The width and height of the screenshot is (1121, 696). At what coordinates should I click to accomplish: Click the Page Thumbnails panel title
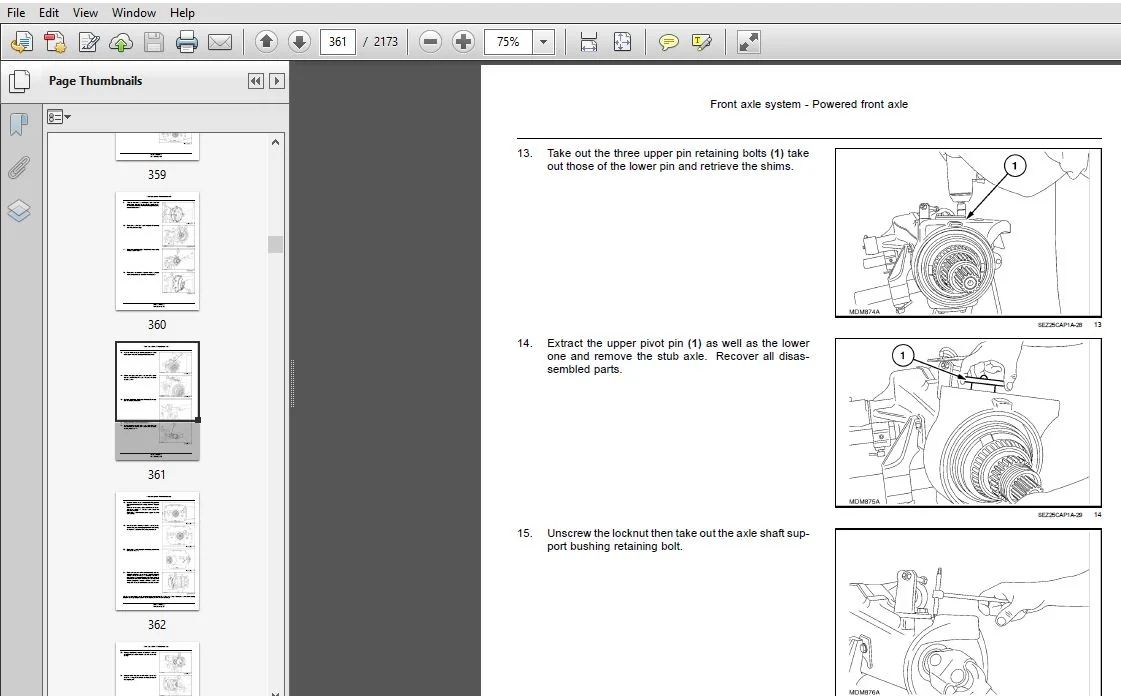[95, 81]
